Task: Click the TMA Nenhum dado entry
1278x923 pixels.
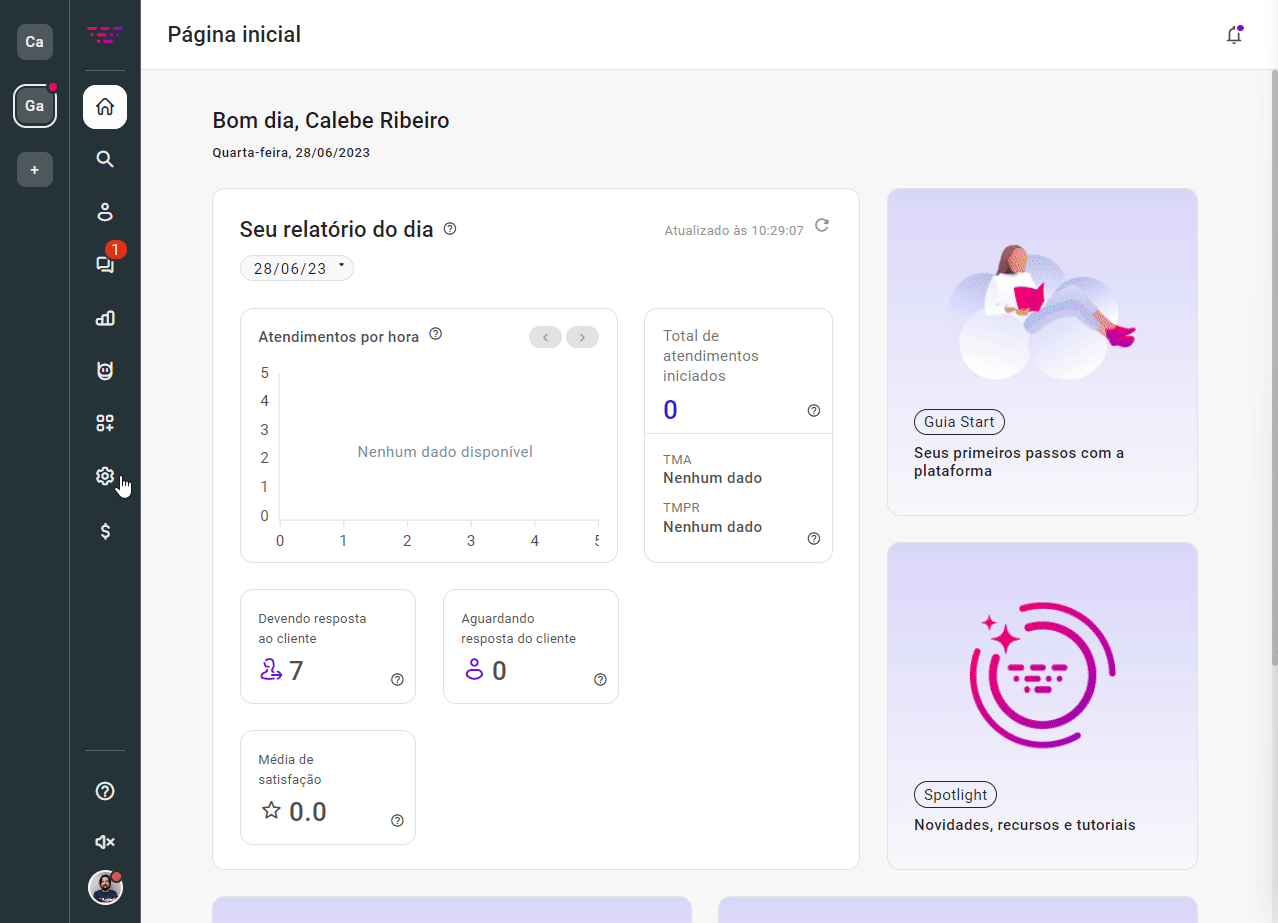Action: (x=712, y=469)
